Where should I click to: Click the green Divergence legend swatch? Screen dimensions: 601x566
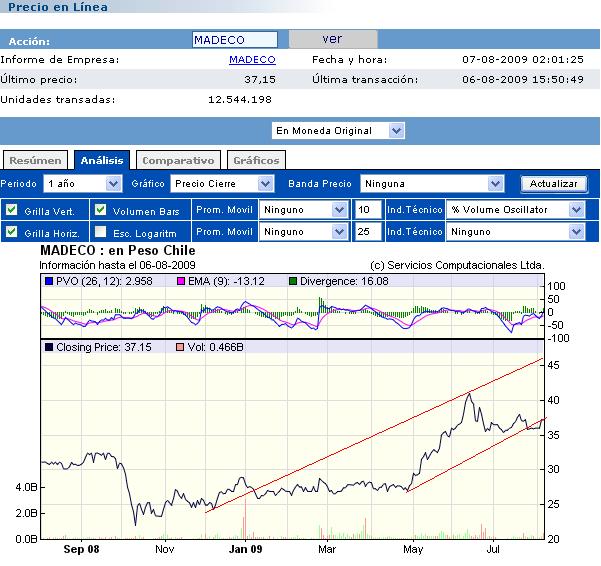point(293,281)
